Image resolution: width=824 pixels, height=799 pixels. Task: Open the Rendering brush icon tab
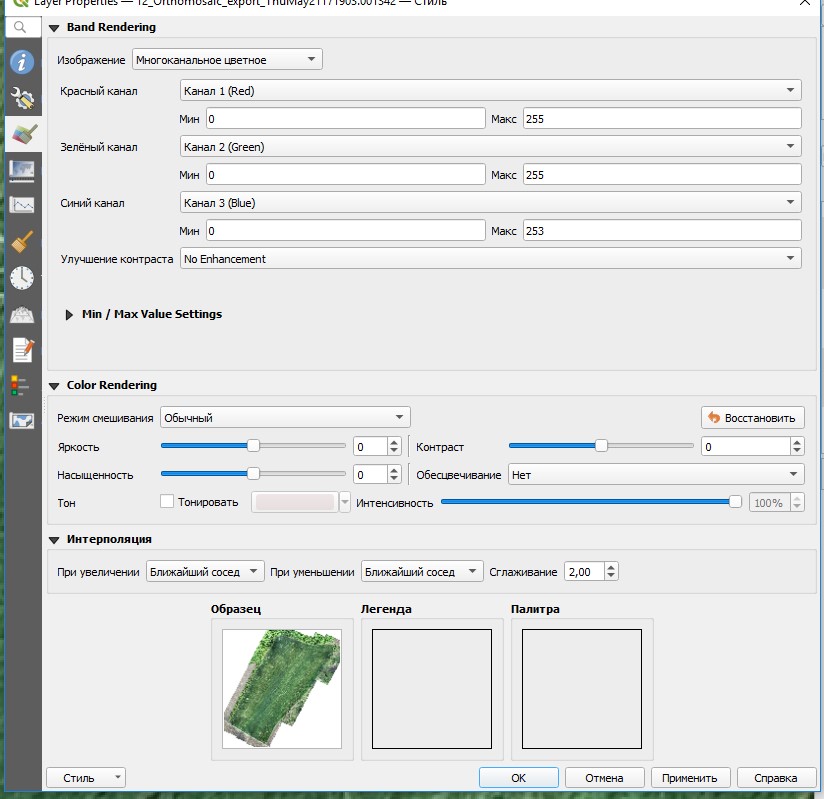tap(21, 241)
